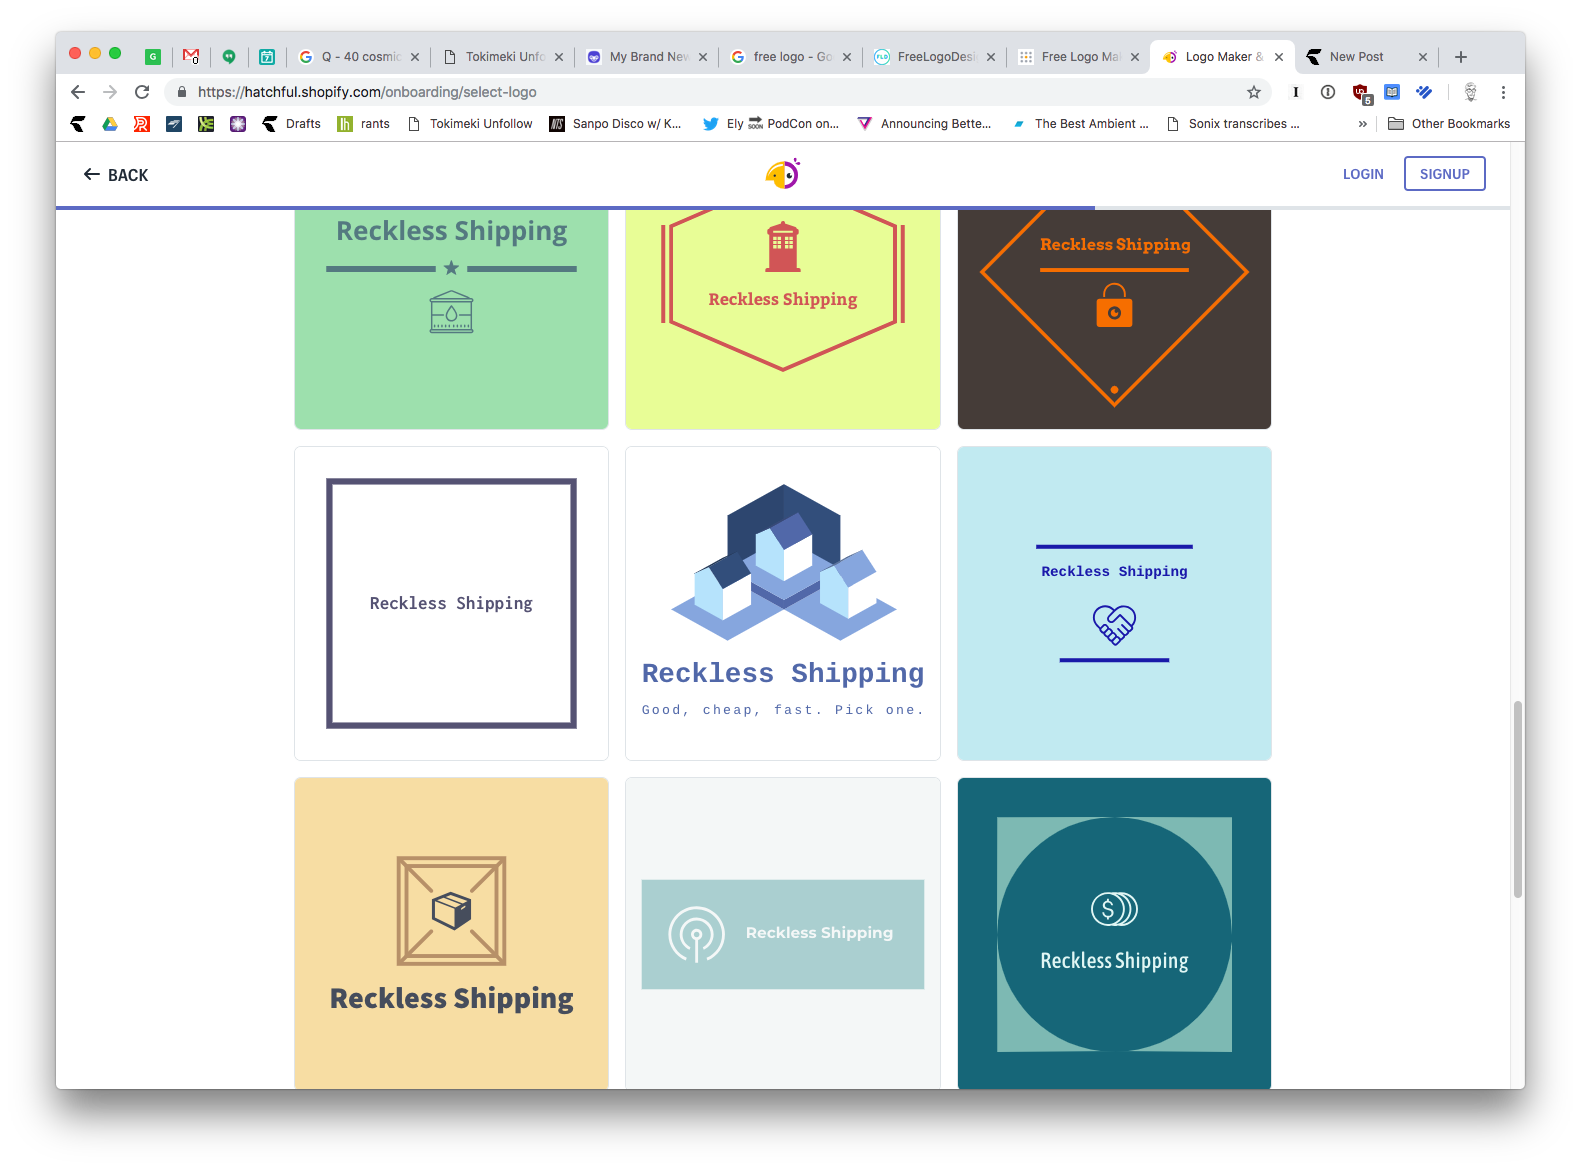Click the info circle extension icon

tap(1328, 92)
